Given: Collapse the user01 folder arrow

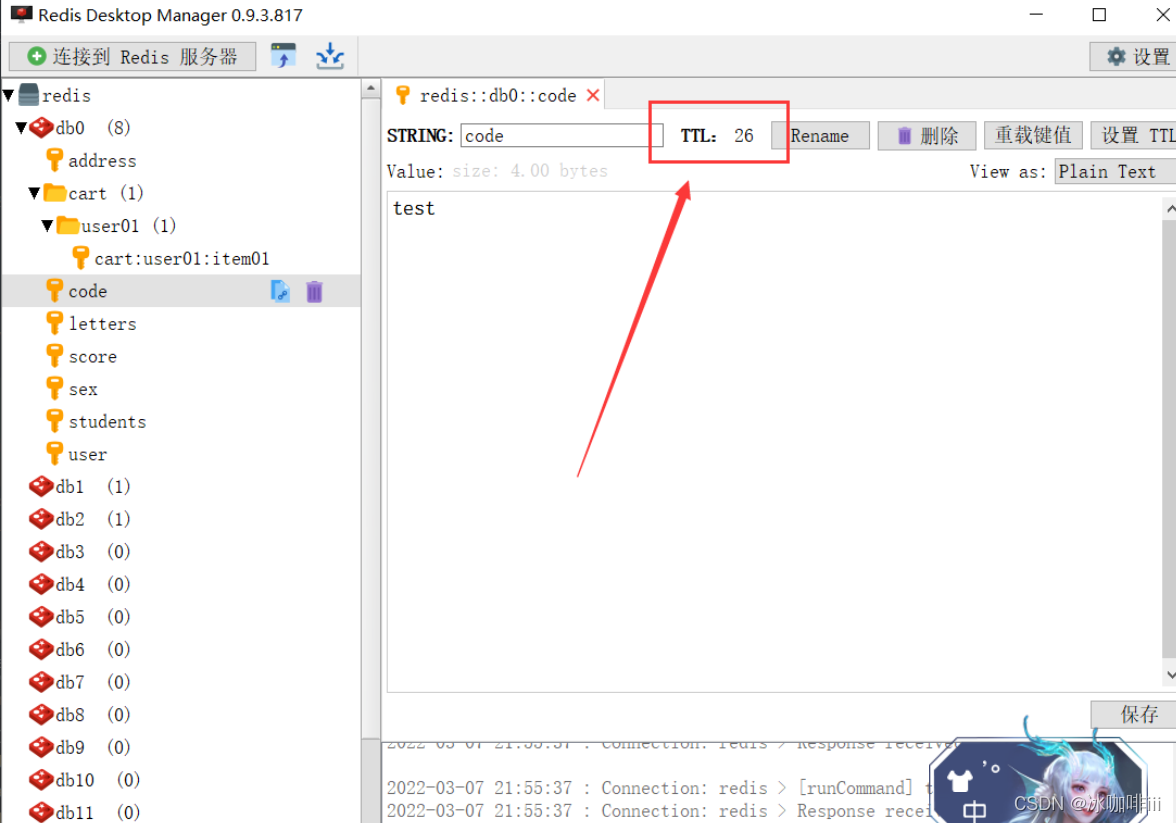Looking at the screenshot, I should 47,225.
